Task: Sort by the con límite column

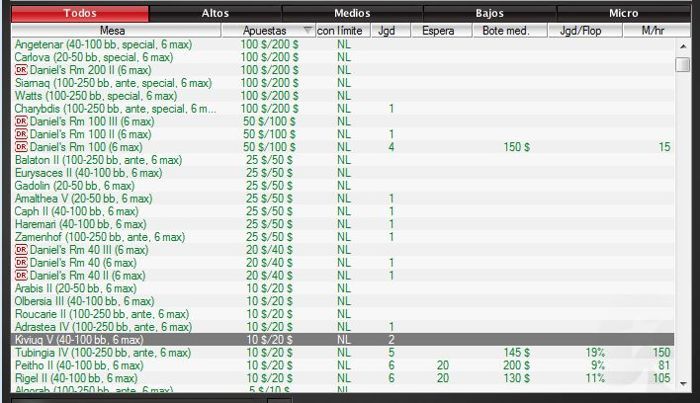Action: (x=343, y=30)
